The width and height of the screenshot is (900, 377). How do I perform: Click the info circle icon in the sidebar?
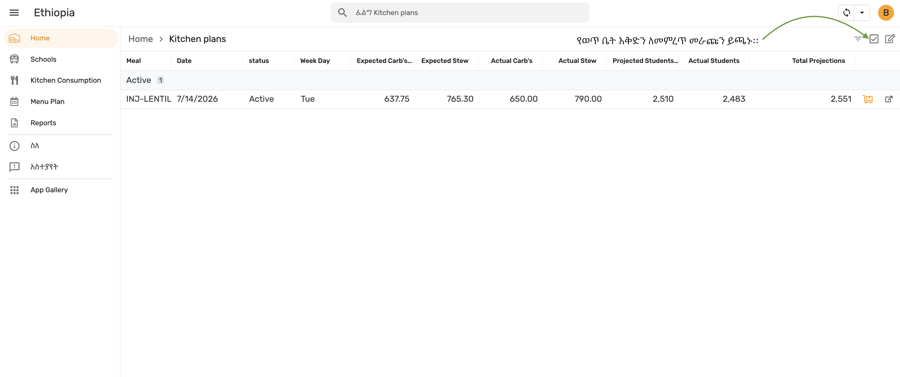coord(15,146)
